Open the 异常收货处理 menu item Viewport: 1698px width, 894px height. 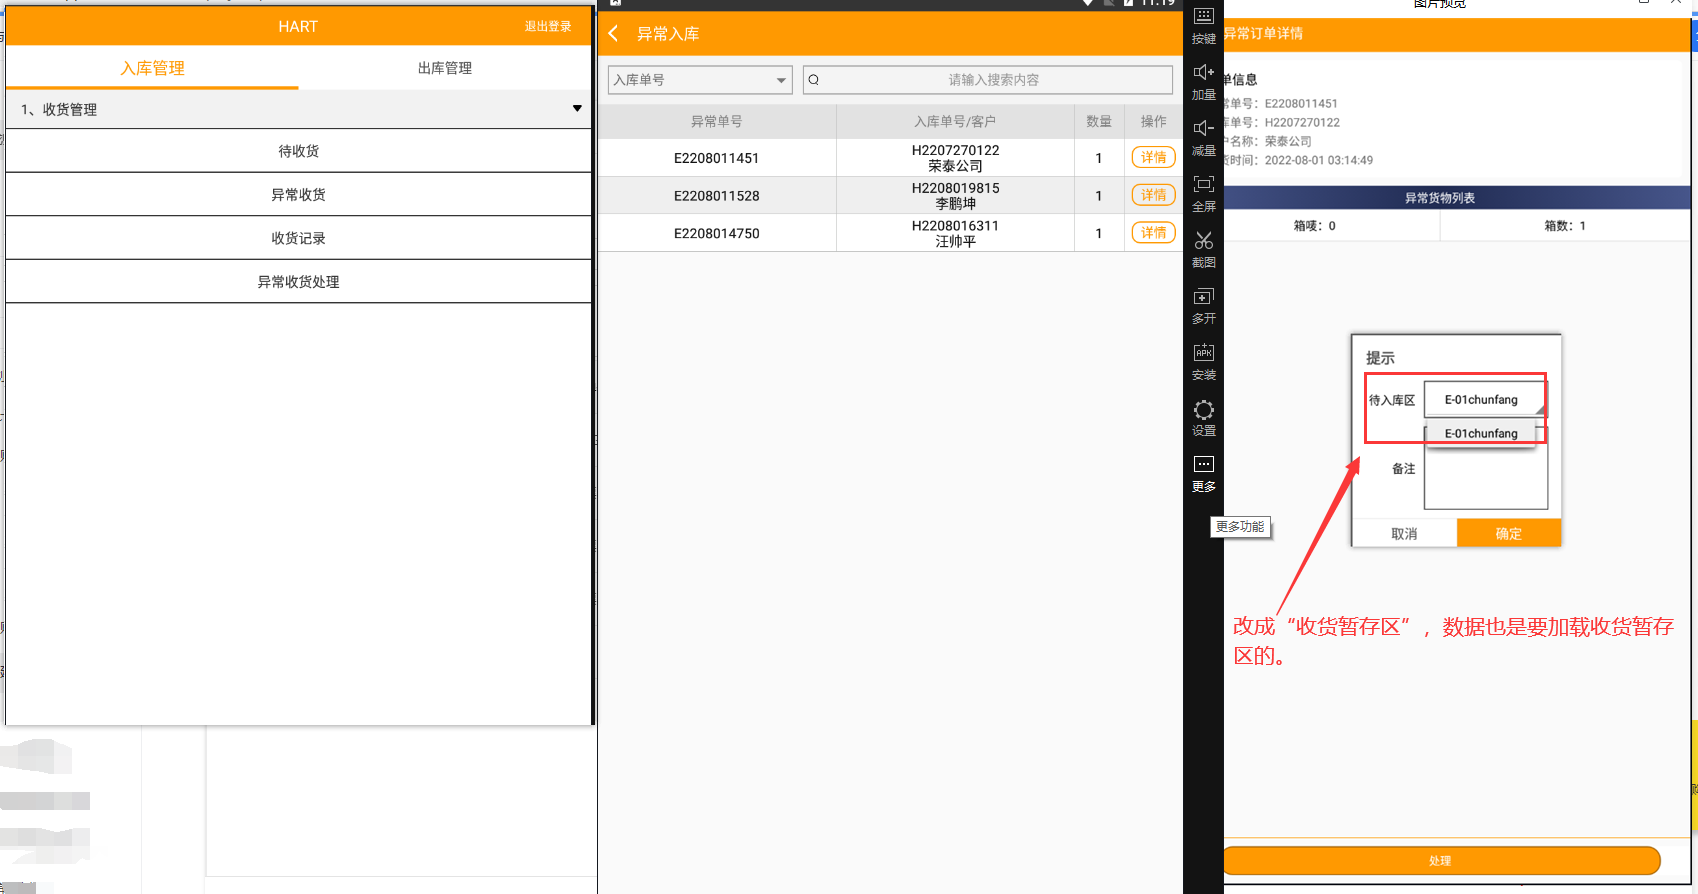[x=298, y=282]
